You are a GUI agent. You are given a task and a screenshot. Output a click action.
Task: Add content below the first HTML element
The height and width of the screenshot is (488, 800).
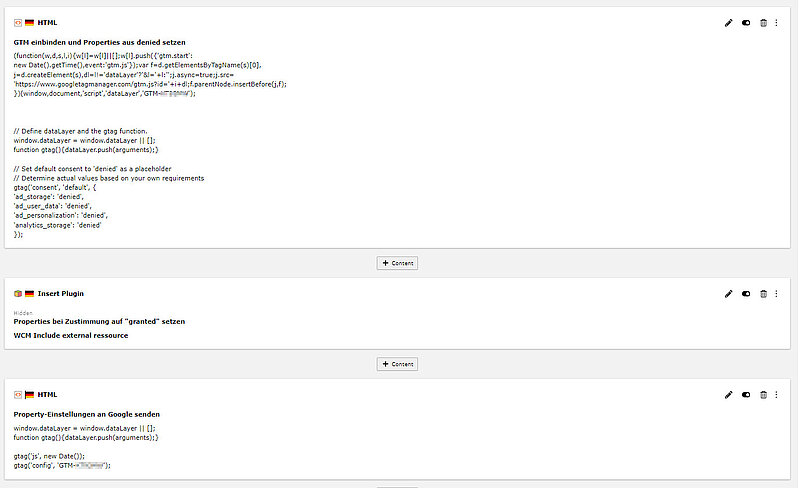click(397, 263)
